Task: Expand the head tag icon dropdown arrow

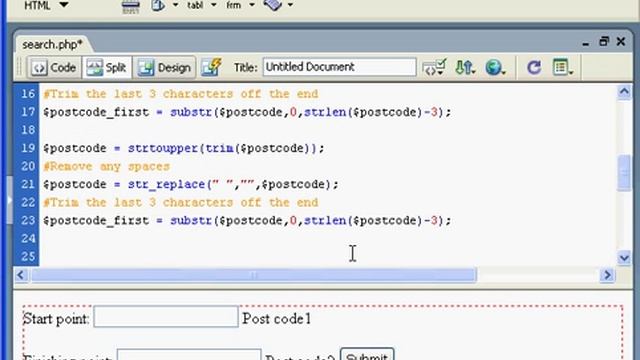Action: point(175,5)
